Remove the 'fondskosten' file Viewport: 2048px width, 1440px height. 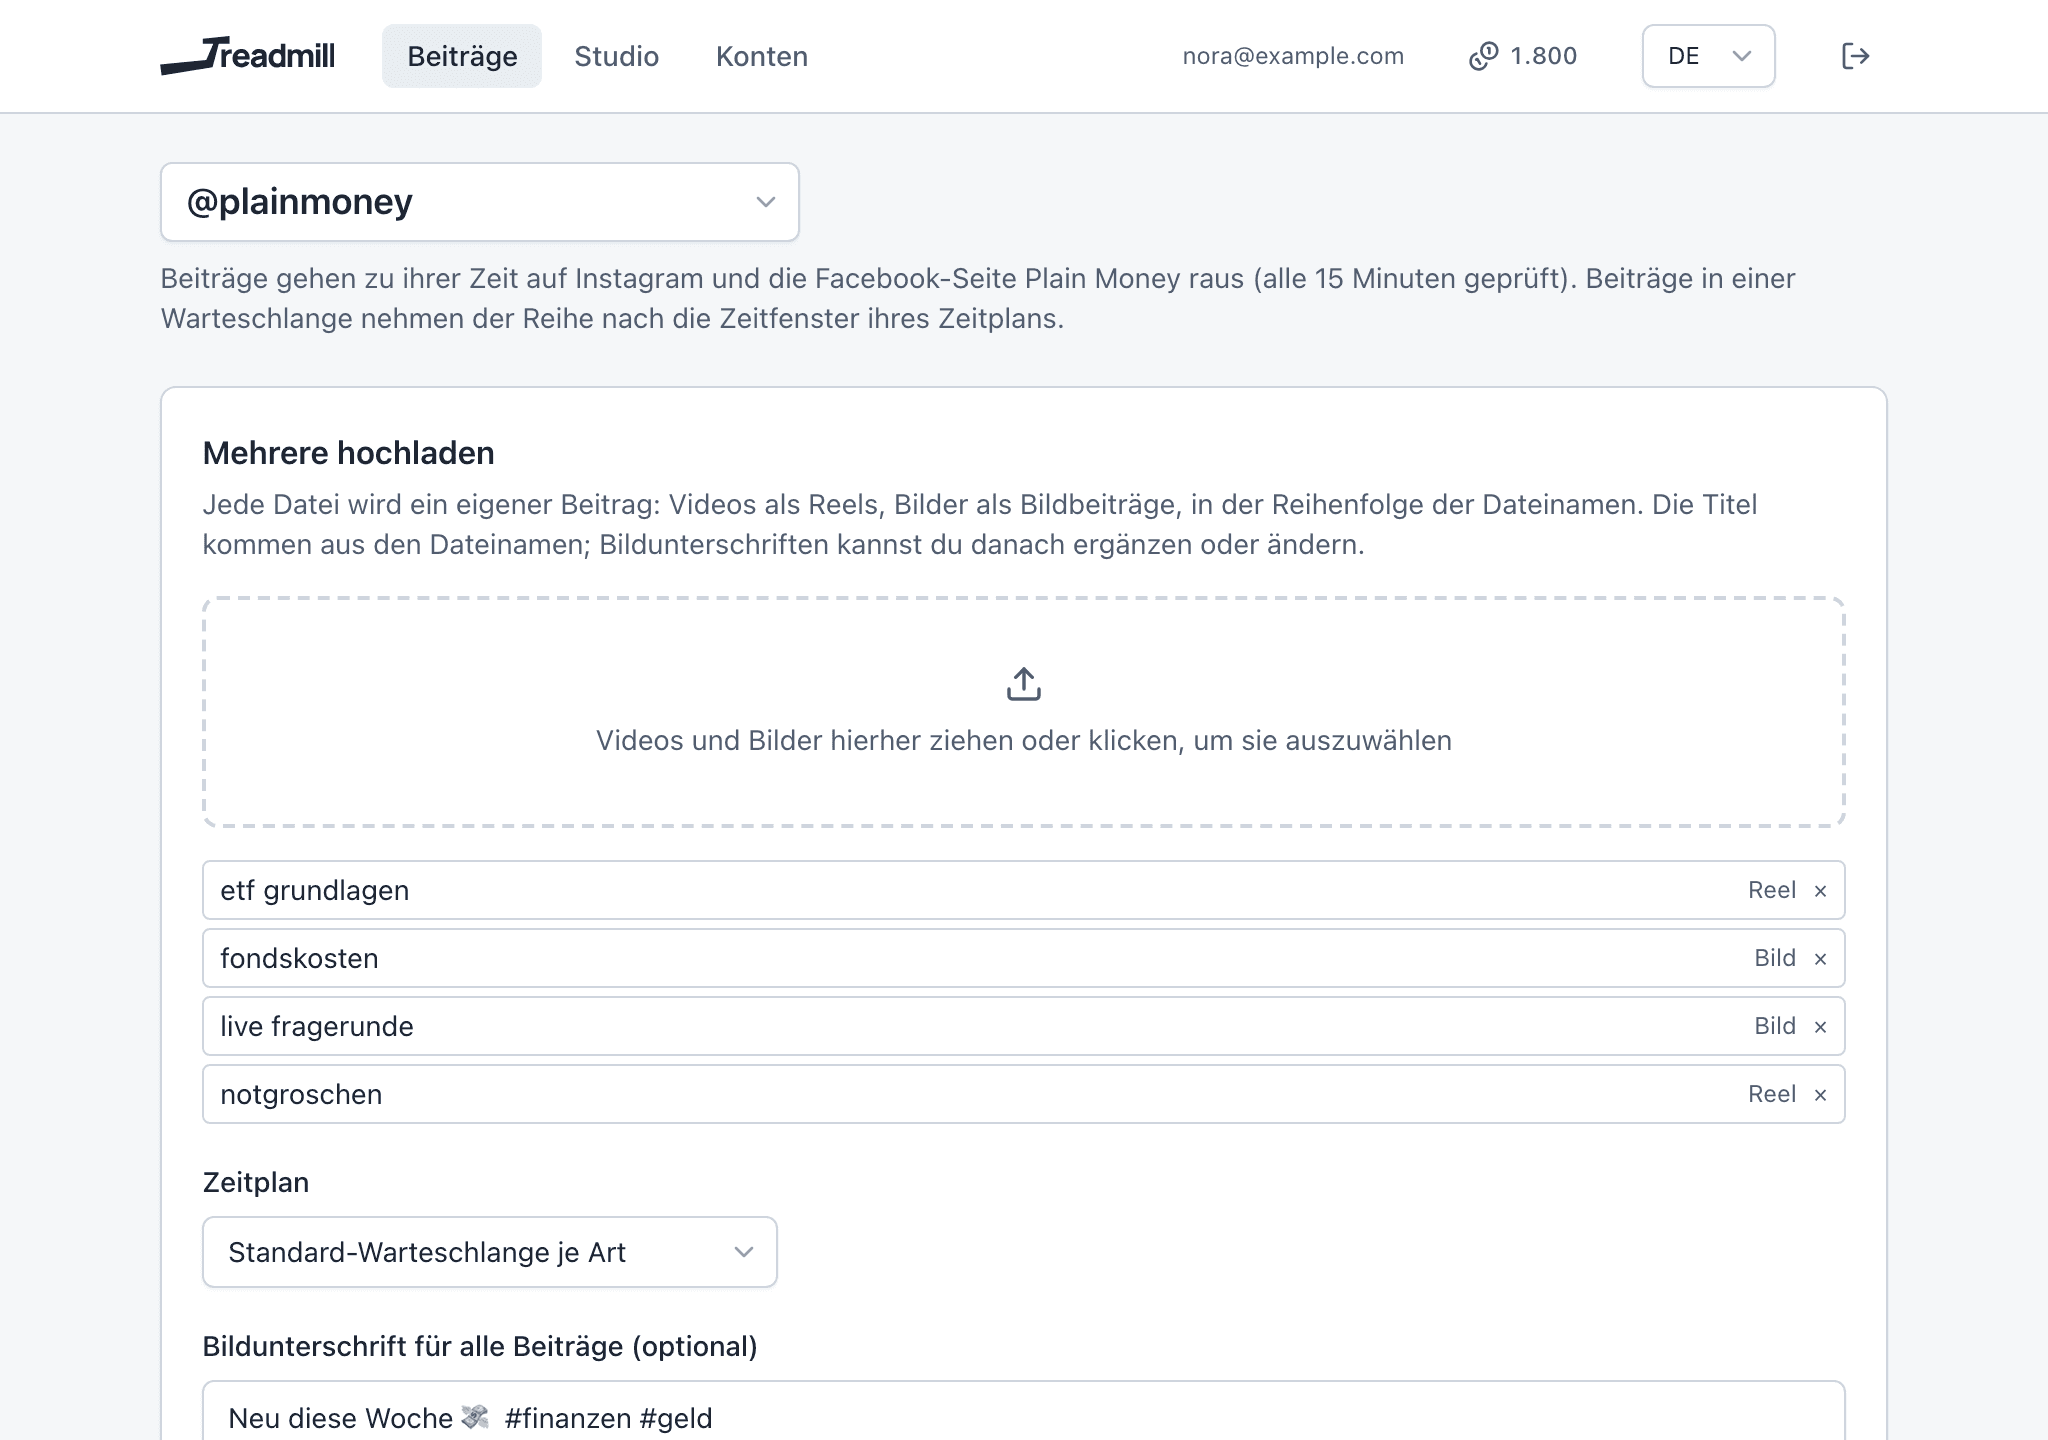[x=1820, y=959]
